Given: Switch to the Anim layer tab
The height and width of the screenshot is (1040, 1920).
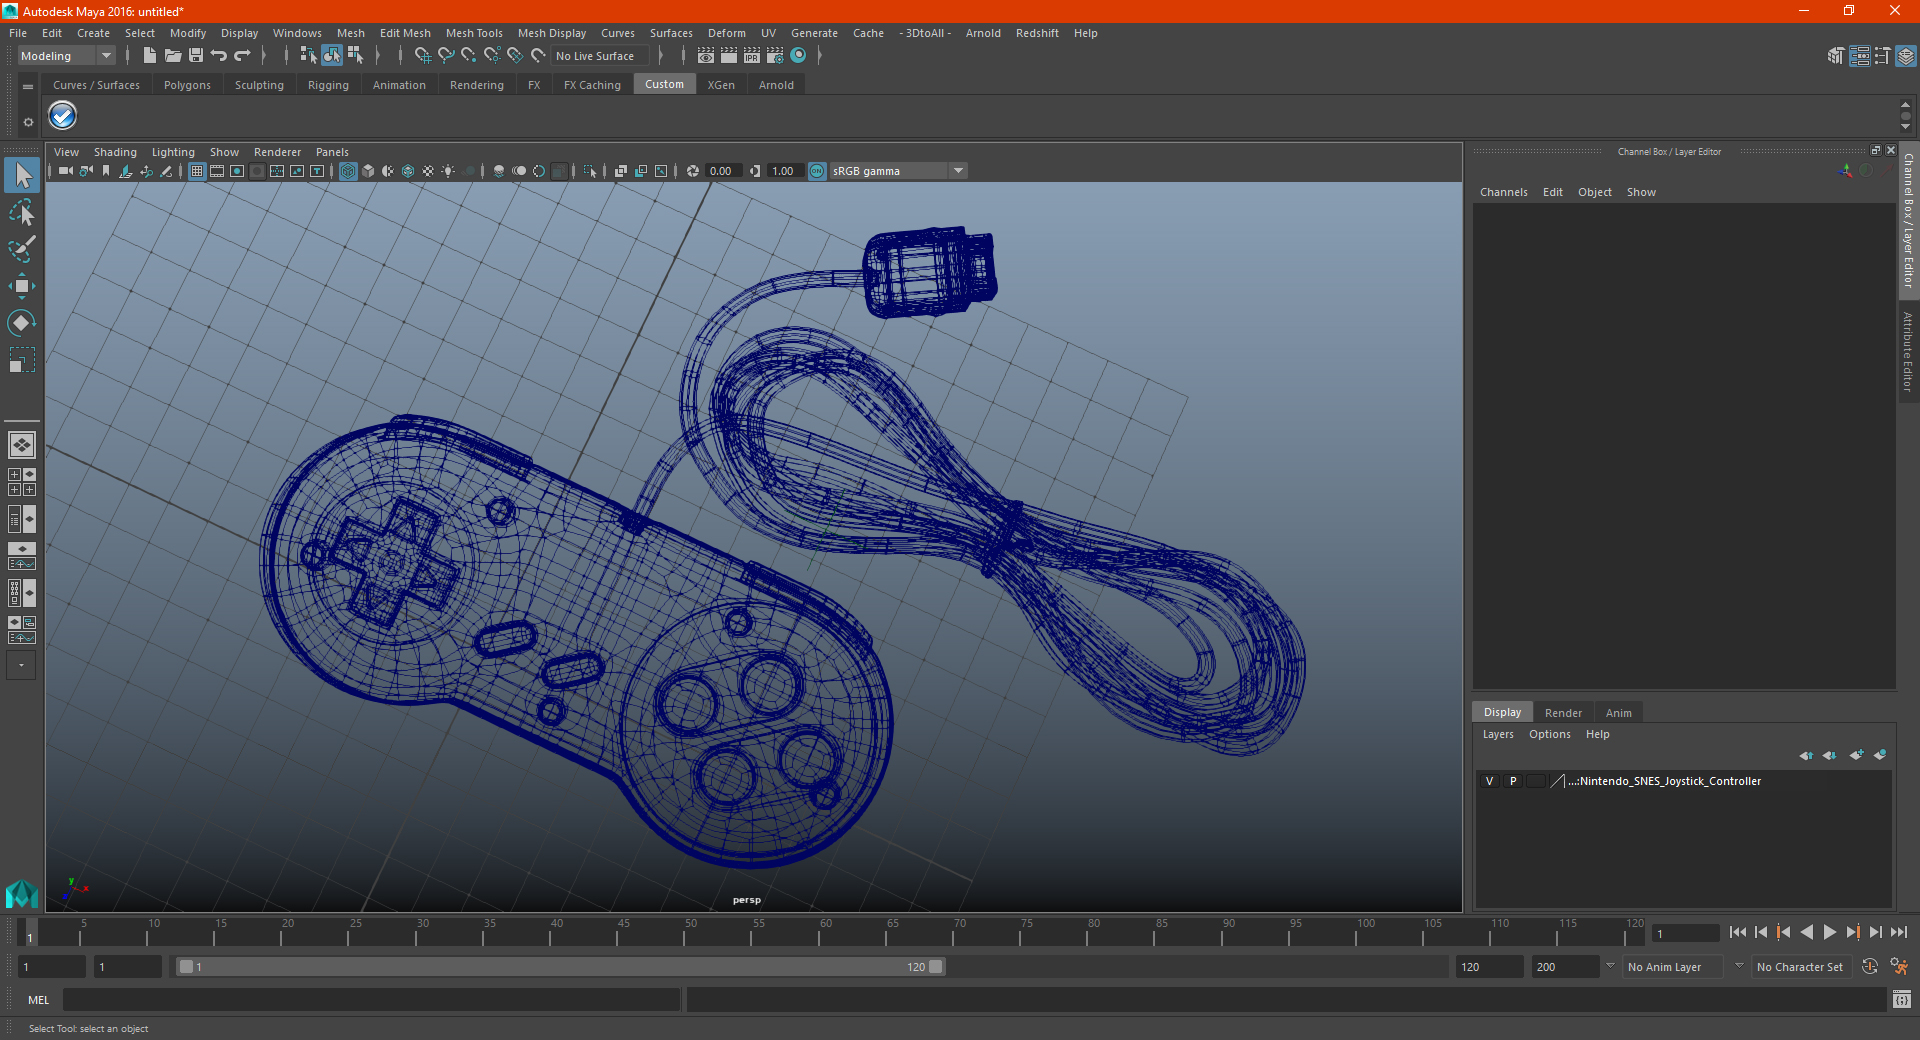Looking at the screenshot, I should click(1618, 713).
